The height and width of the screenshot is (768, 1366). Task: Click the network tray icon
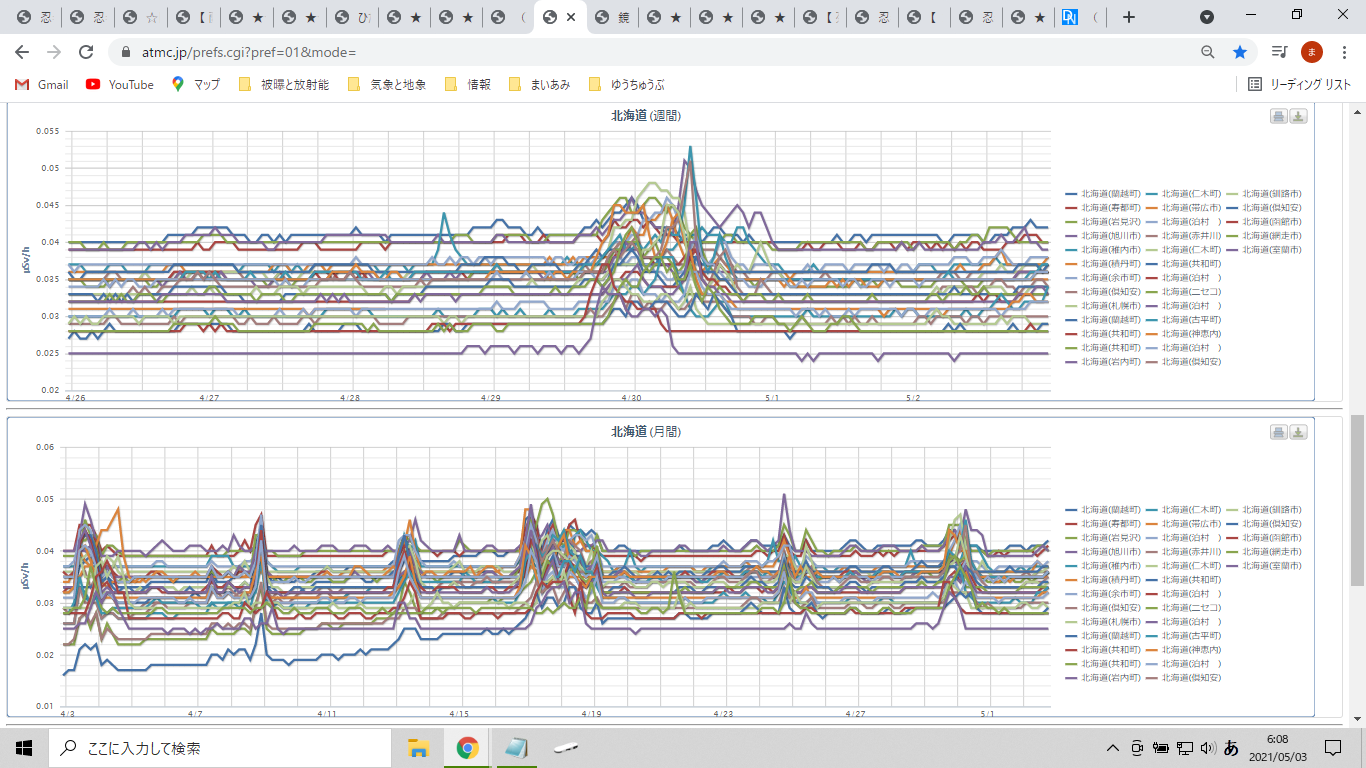point(1184,748)
